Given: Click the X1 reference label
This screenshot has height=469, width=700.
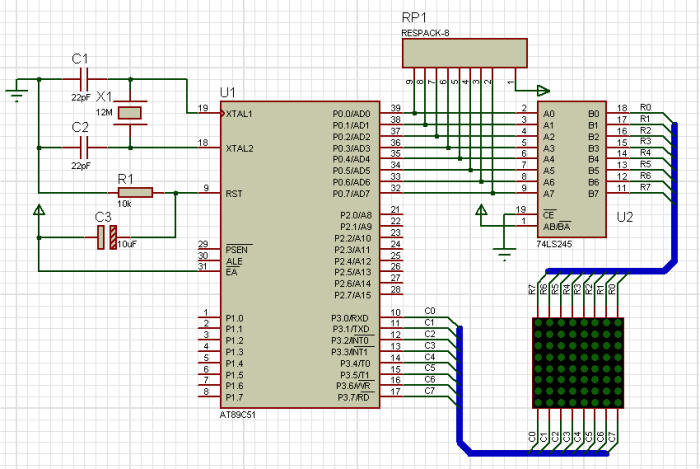Looking at the screenshot, I should tap(104, 96).
